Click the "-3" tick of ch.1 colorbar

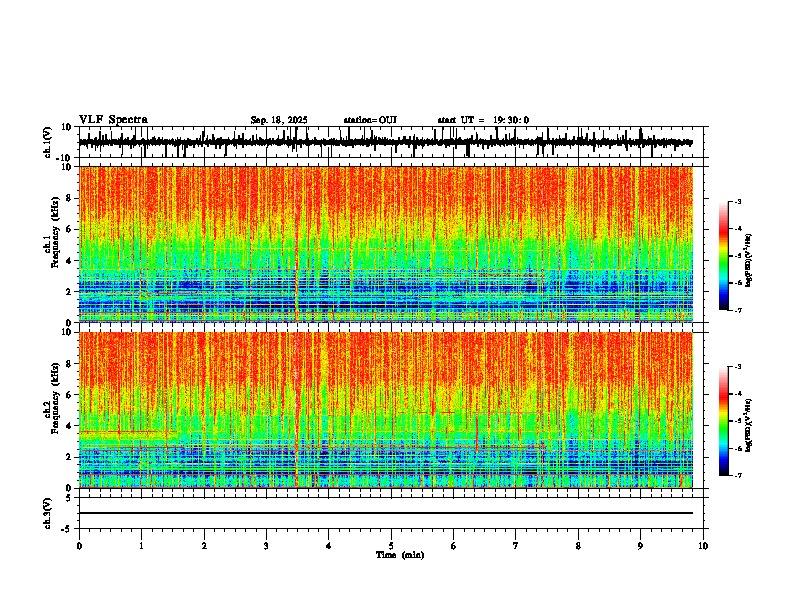738,201
